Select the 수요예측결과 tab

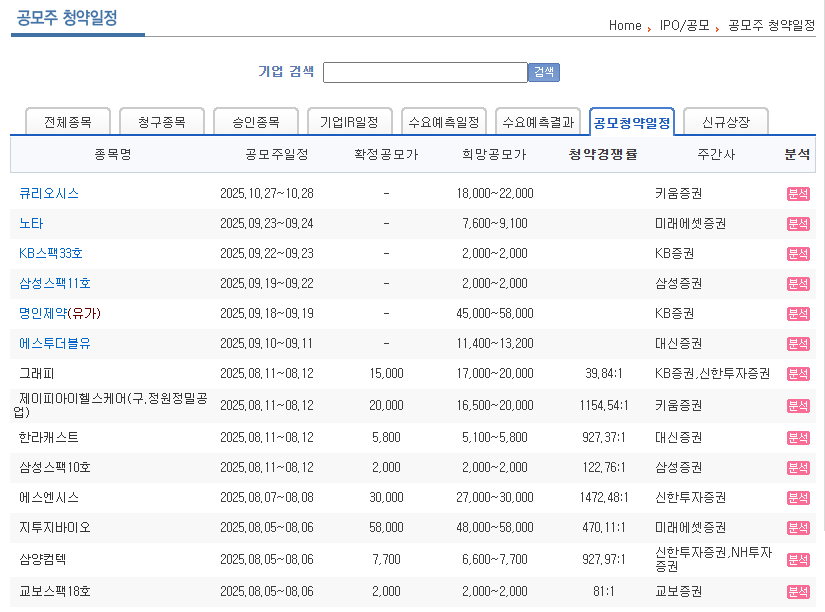(538, 122)
